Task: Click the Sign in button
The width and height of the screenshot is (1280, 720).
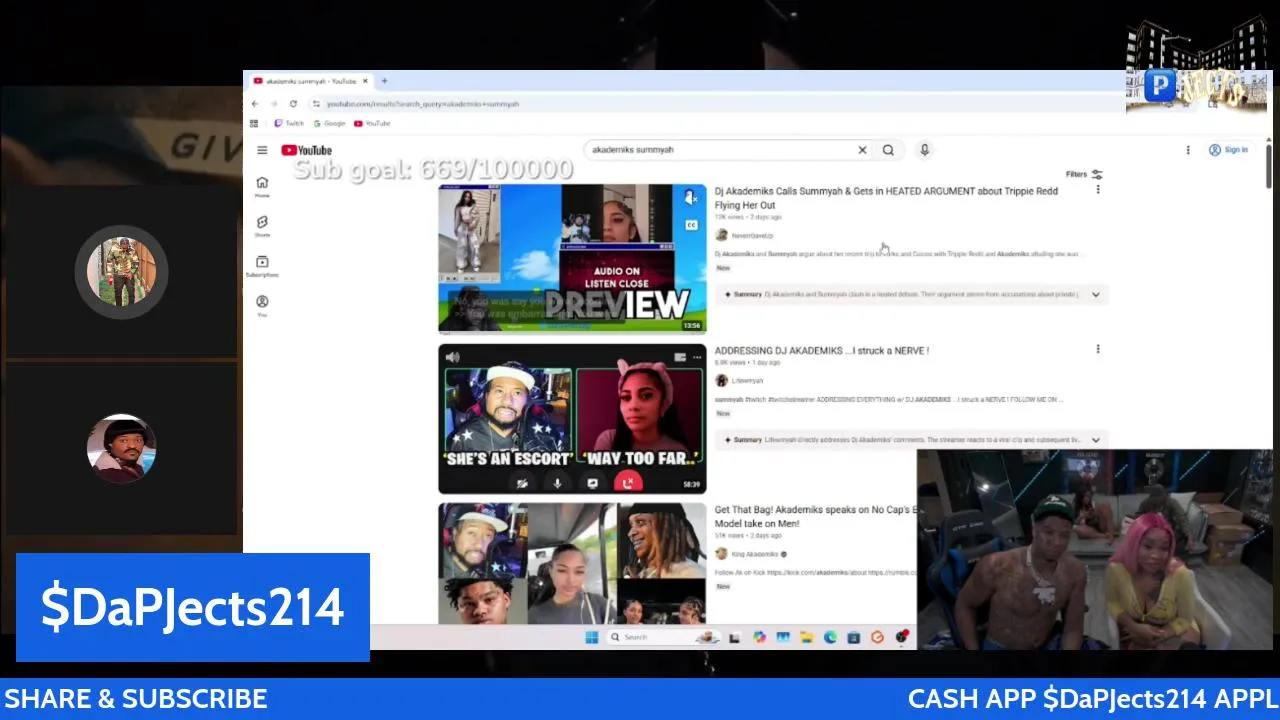Action: click(1228, 150)
